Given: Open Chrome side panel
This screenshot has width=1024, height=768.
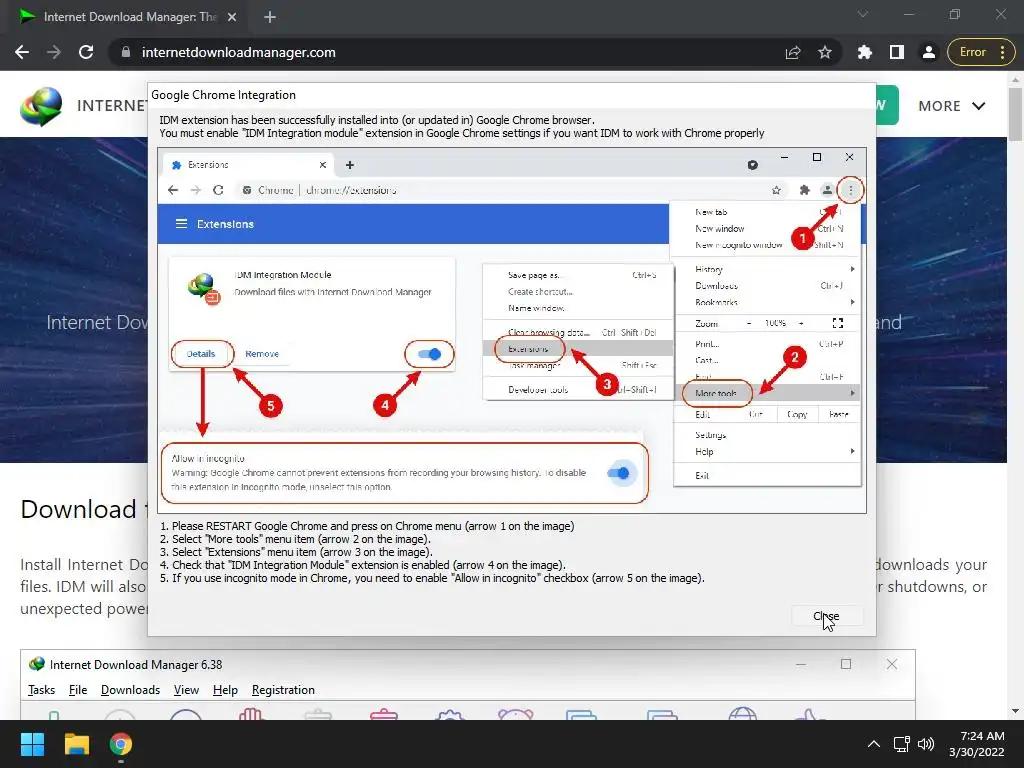Looking at the screenshot, I should point(897,52).
